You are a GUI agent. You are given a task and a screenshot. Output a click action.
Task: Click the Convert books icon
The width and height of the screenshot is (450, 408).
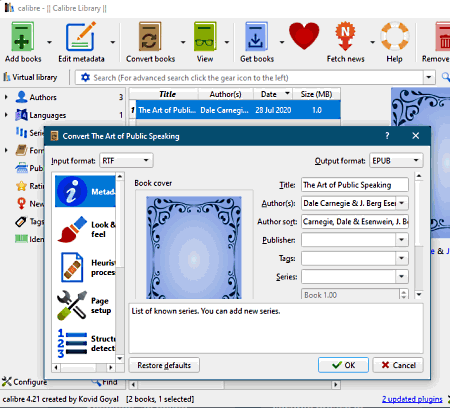tap(150, 37)
